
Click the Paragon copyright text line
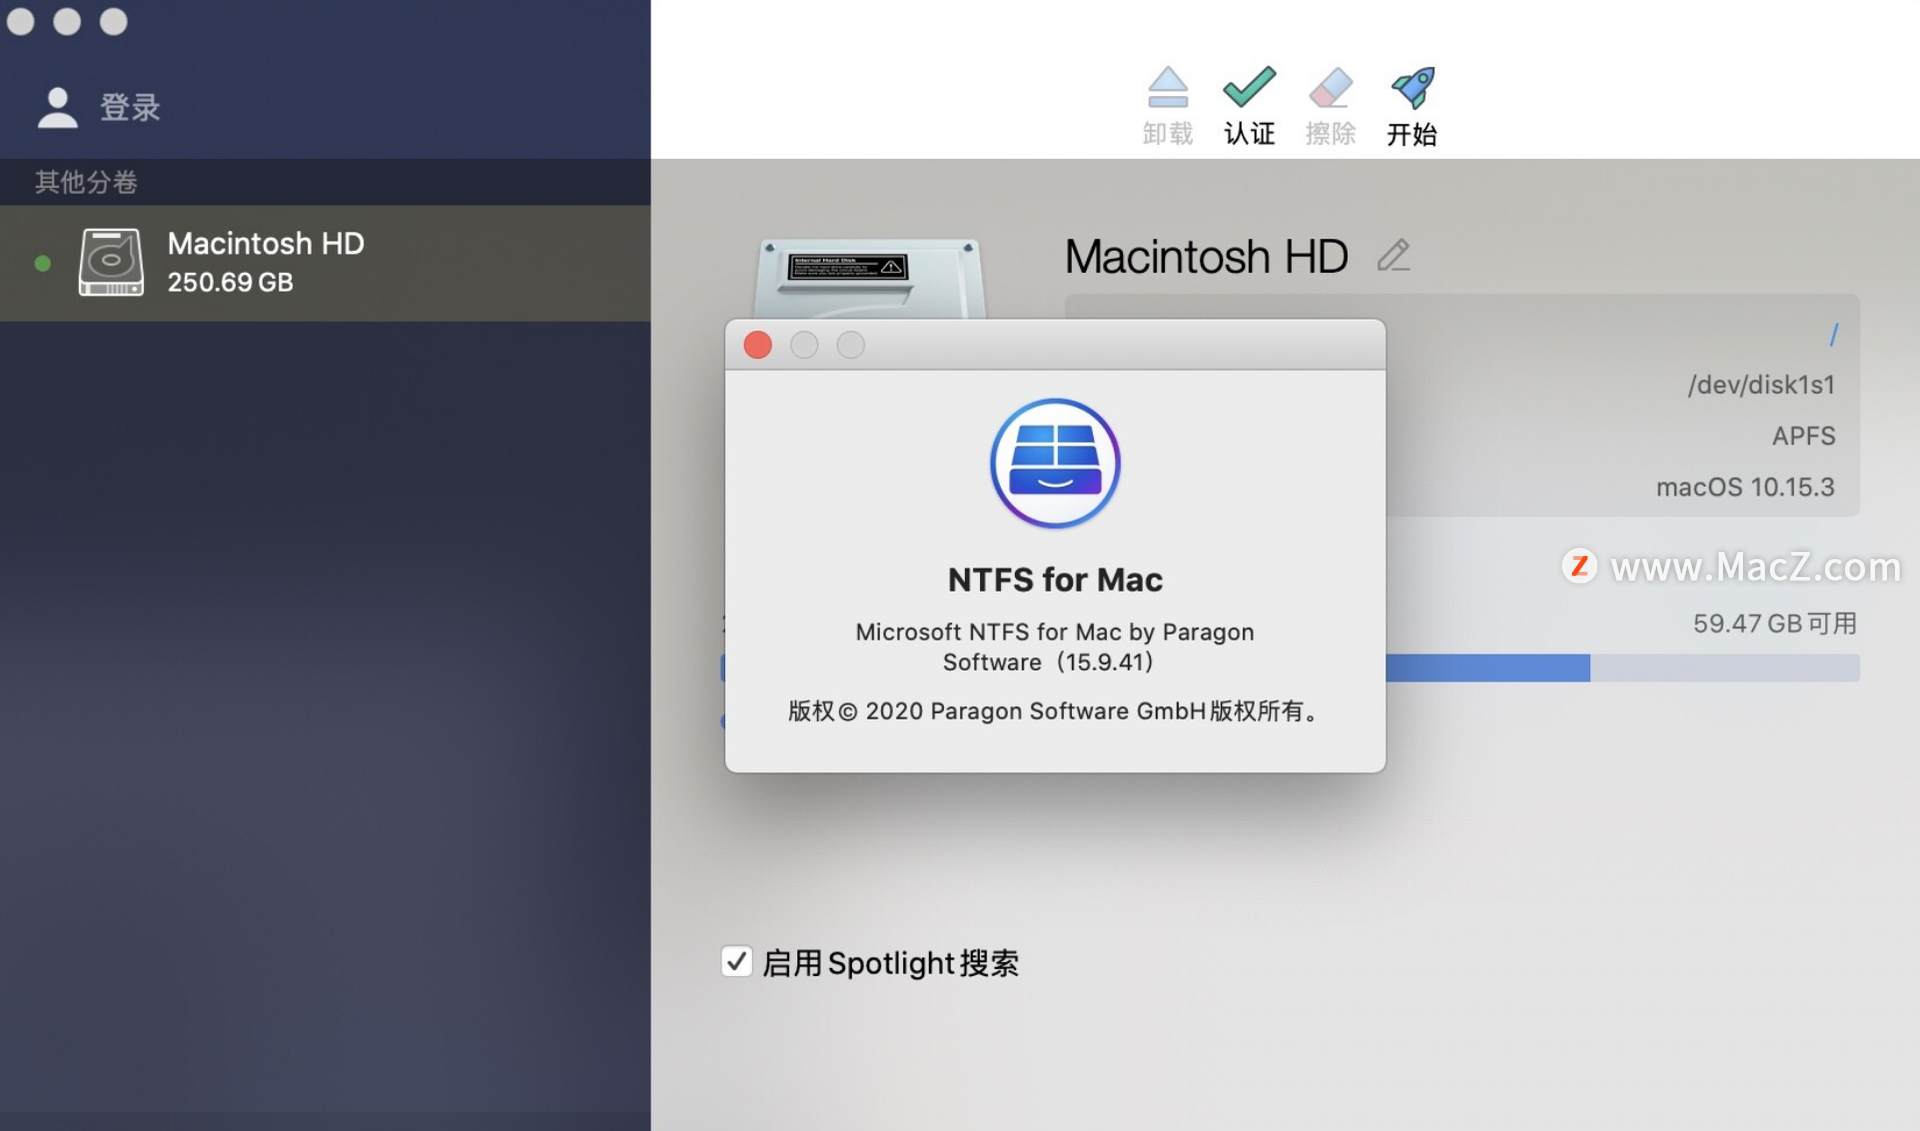(x=1055, y=711)
